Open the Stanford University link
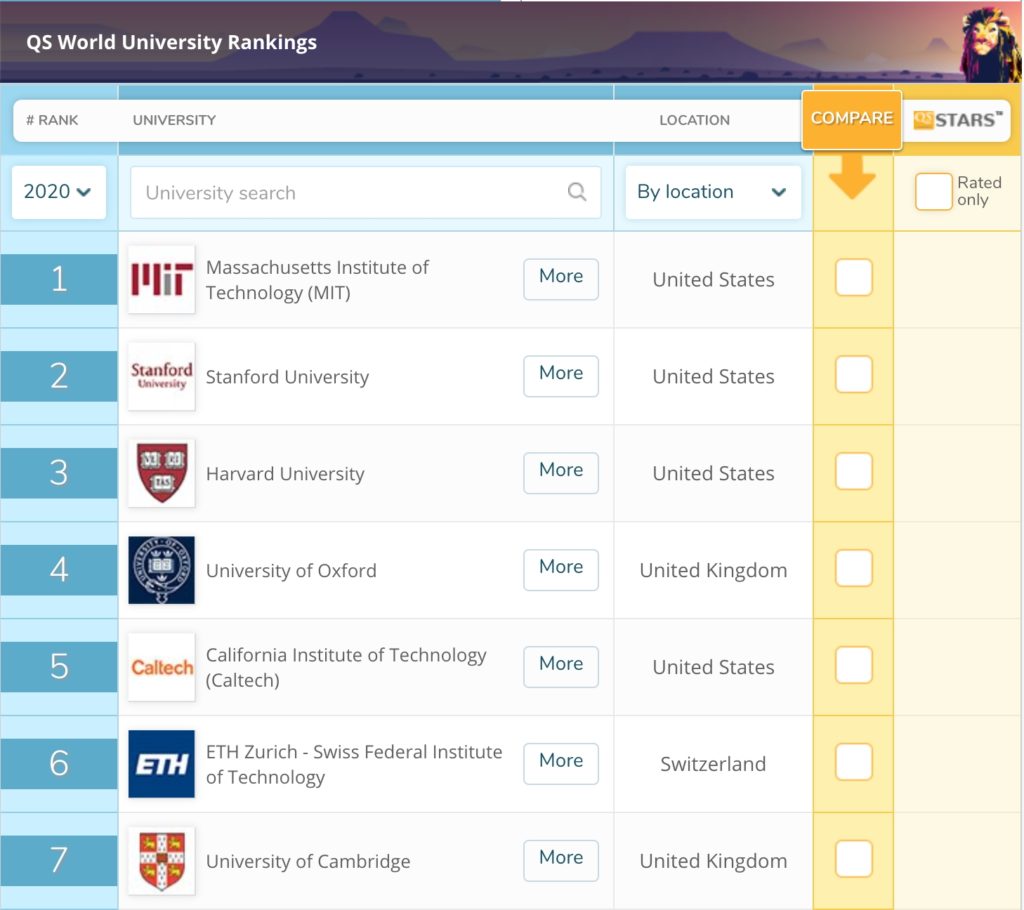Screen dimensions: 1024x910 coord(287,377)
